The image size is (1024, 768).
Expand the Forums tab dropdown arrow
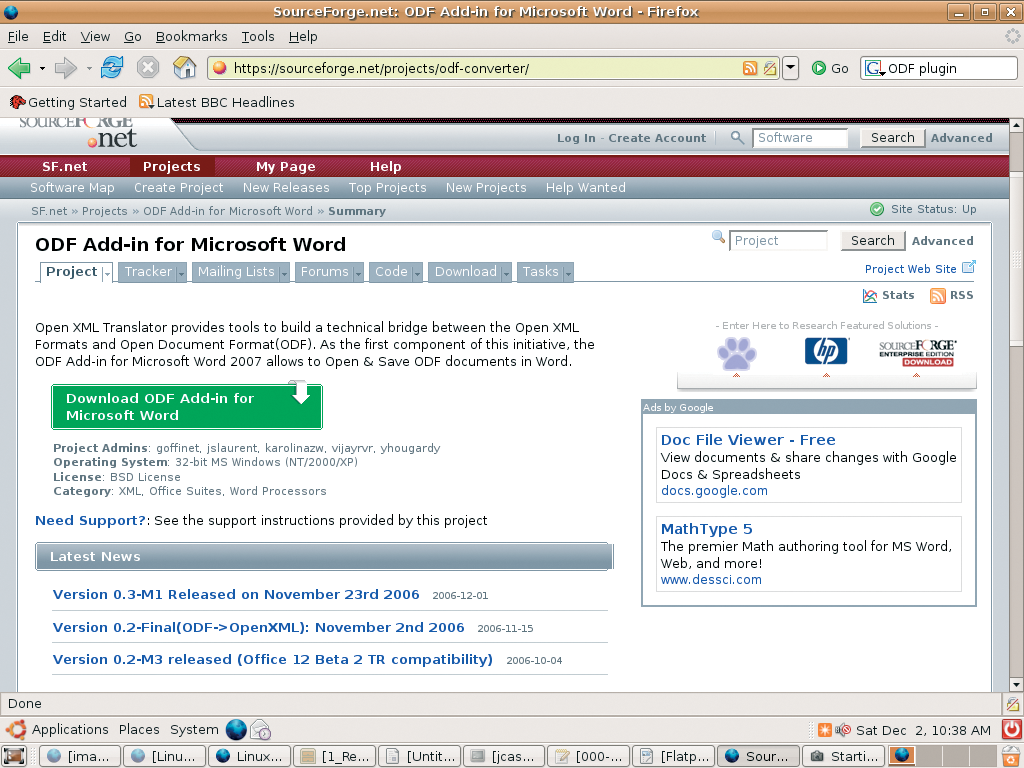point(358,274)
